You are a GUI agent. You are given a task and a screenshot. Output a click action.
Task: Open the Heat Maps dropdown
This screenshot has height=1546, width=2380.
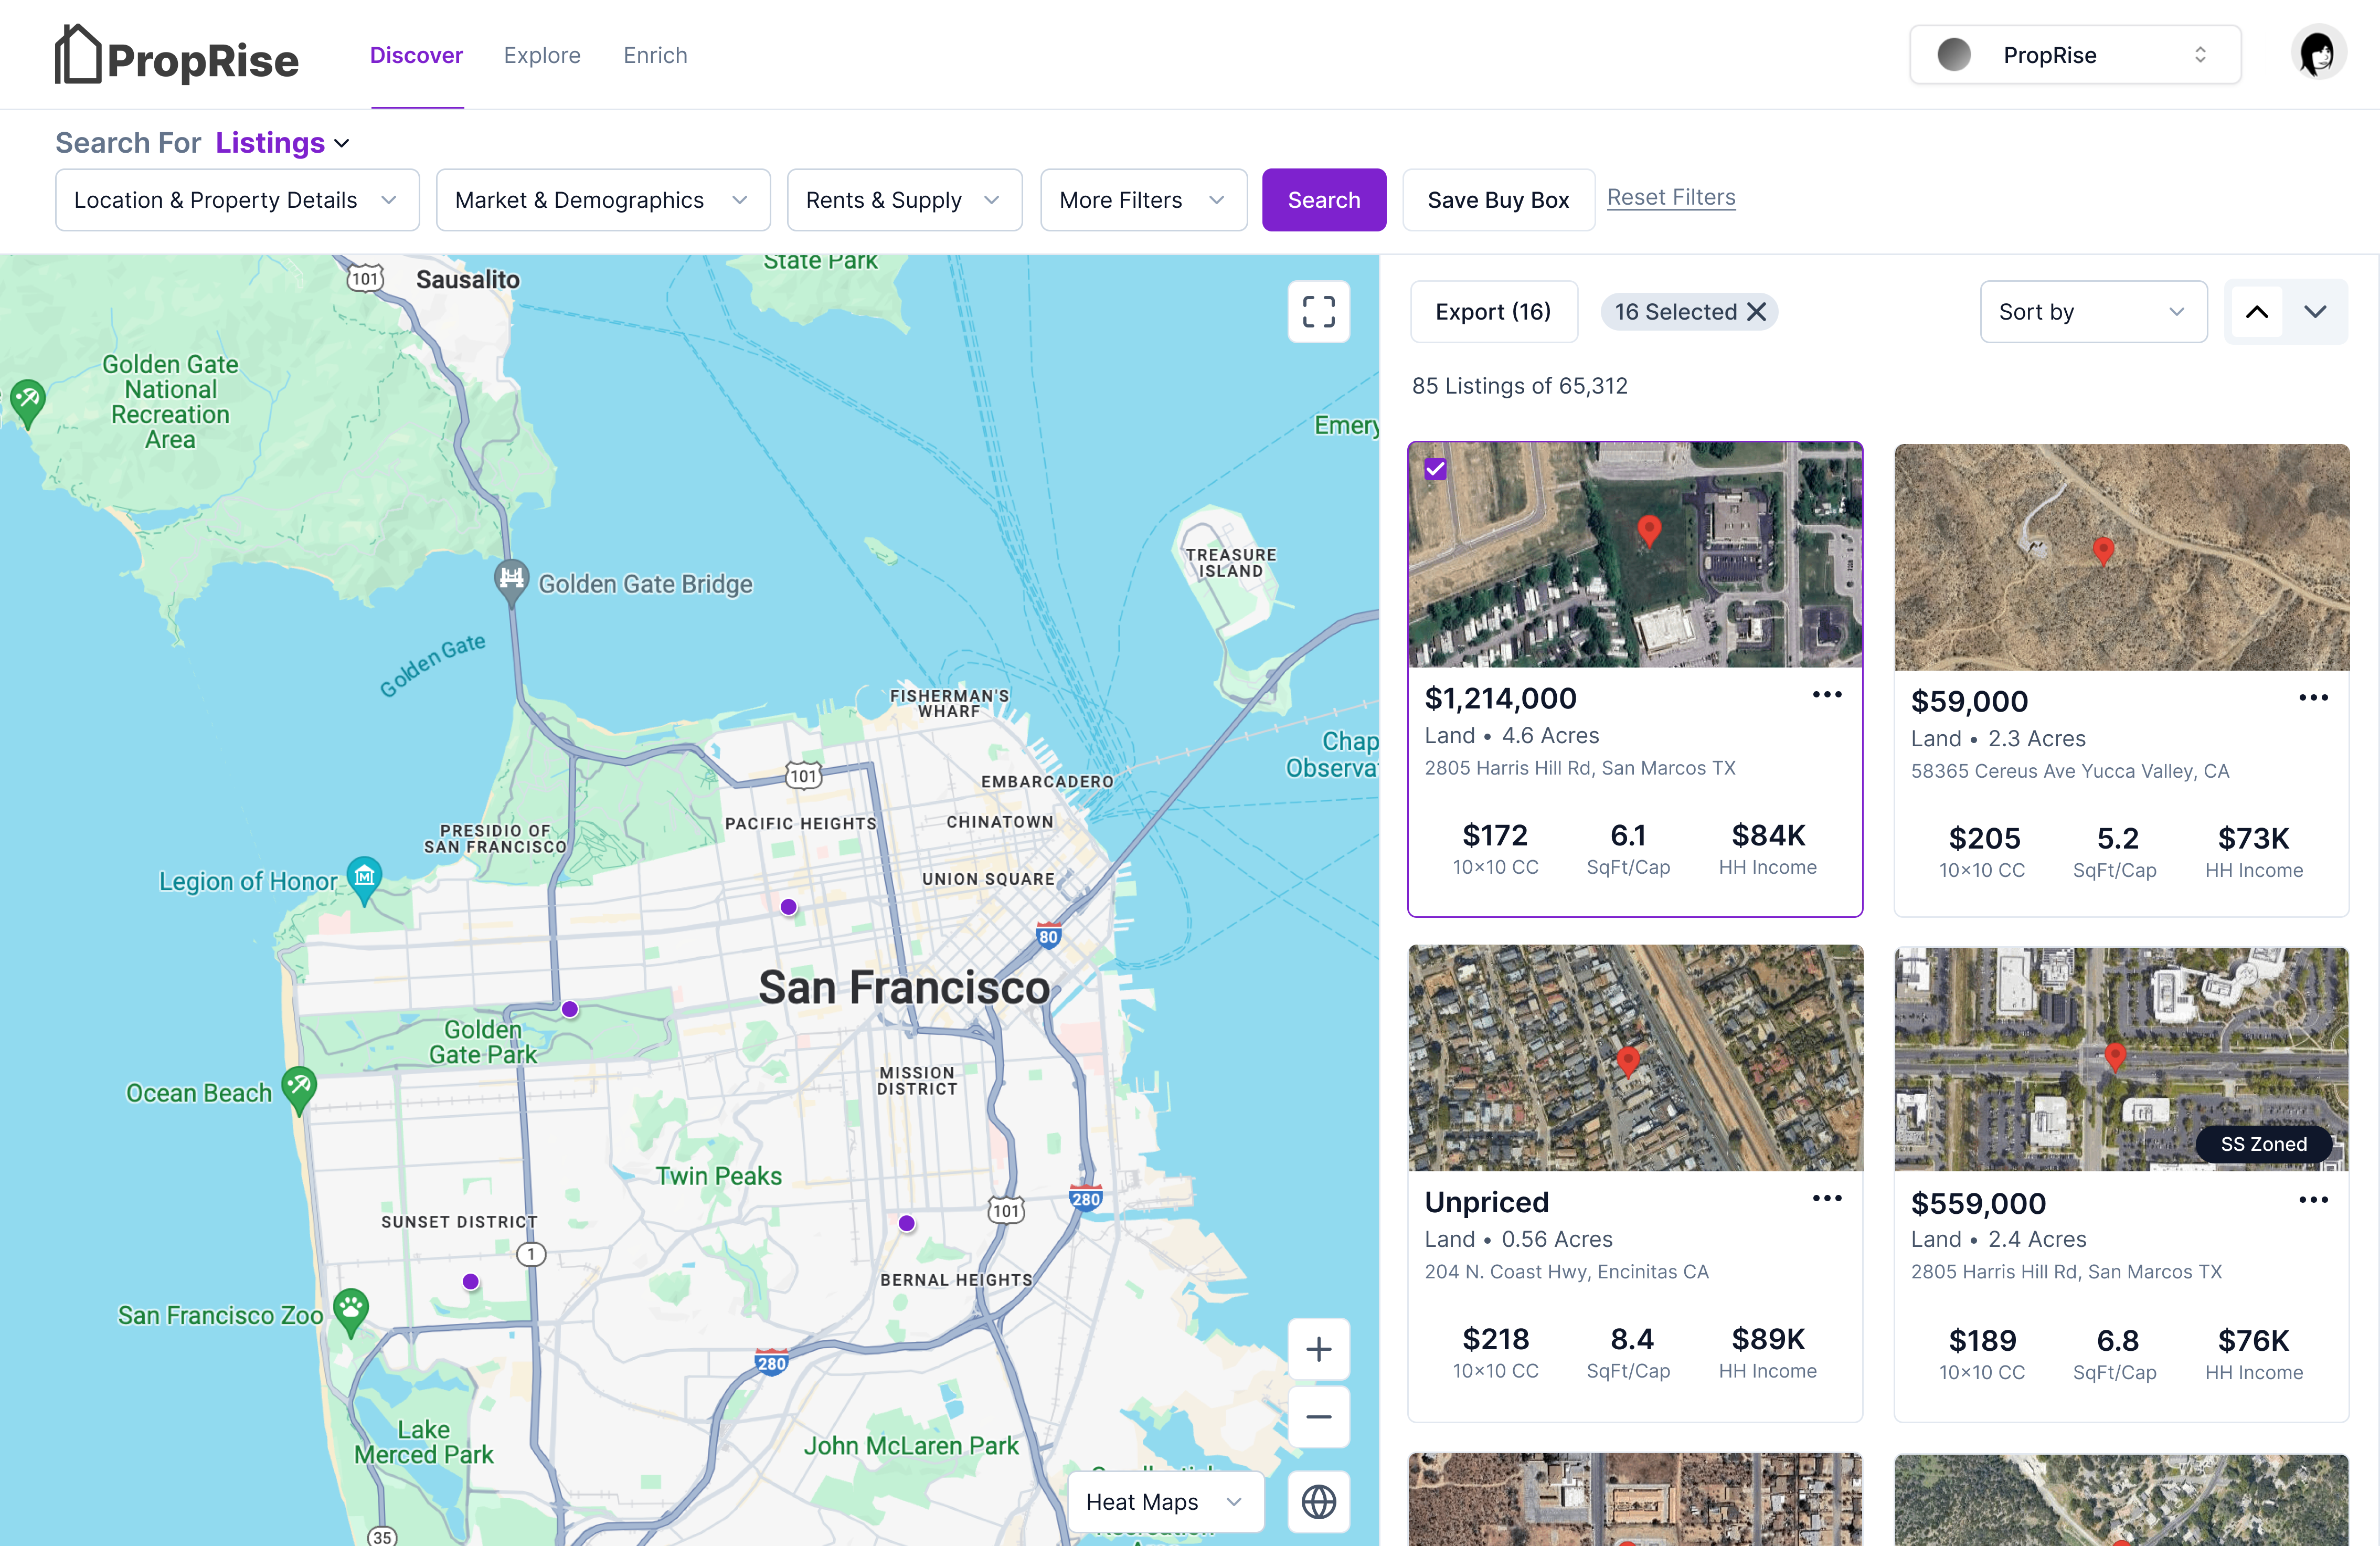[x=1165, y=1502]
